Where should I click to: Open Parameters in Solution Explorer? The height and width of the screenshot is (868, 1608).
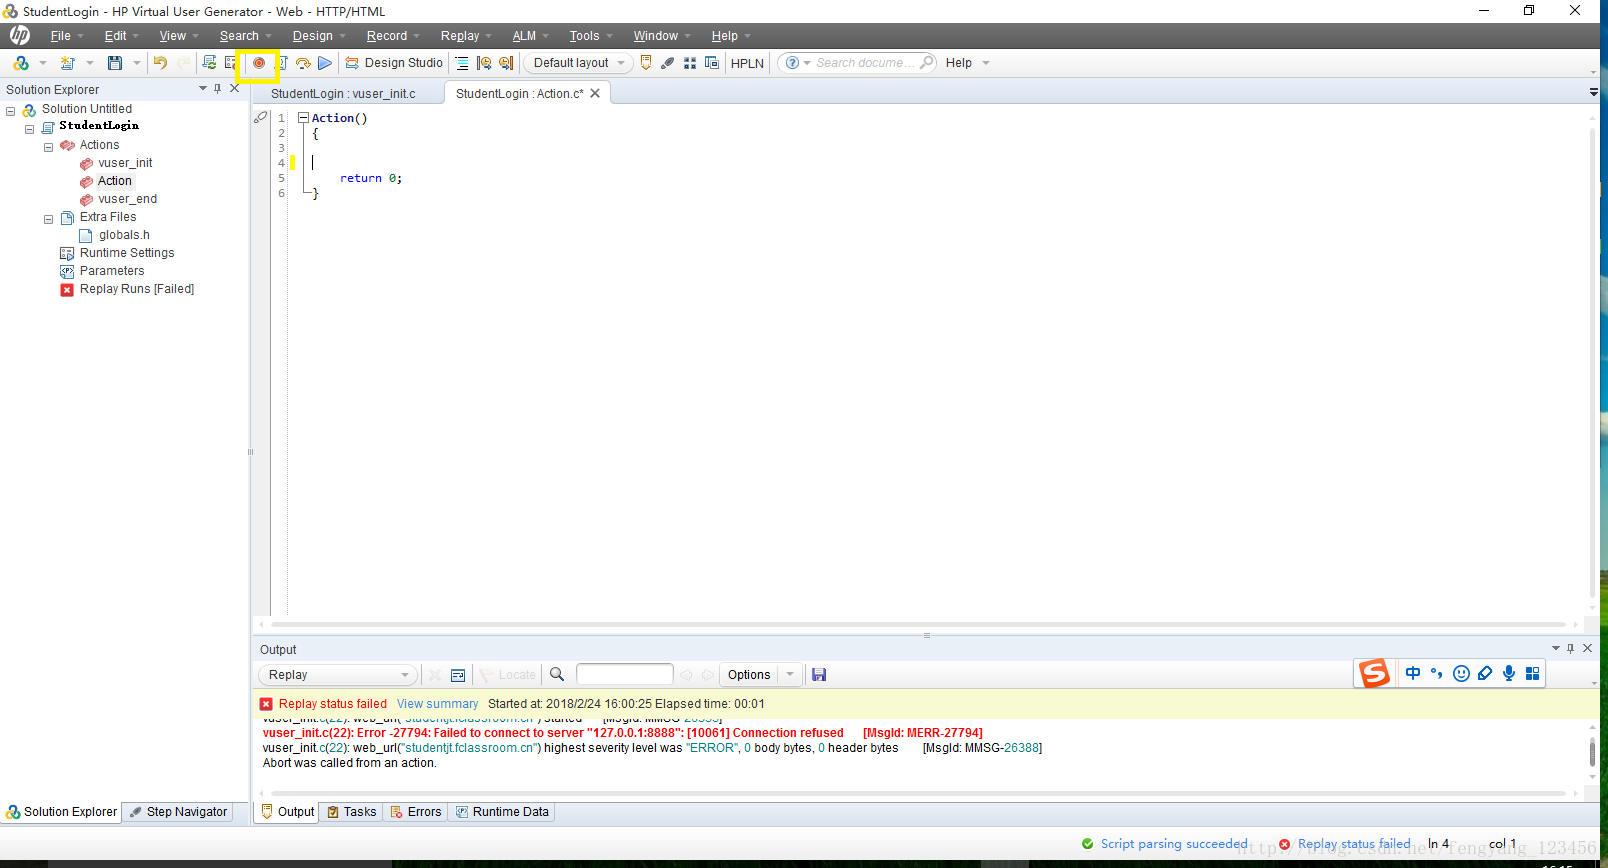(x=112, y=271)
